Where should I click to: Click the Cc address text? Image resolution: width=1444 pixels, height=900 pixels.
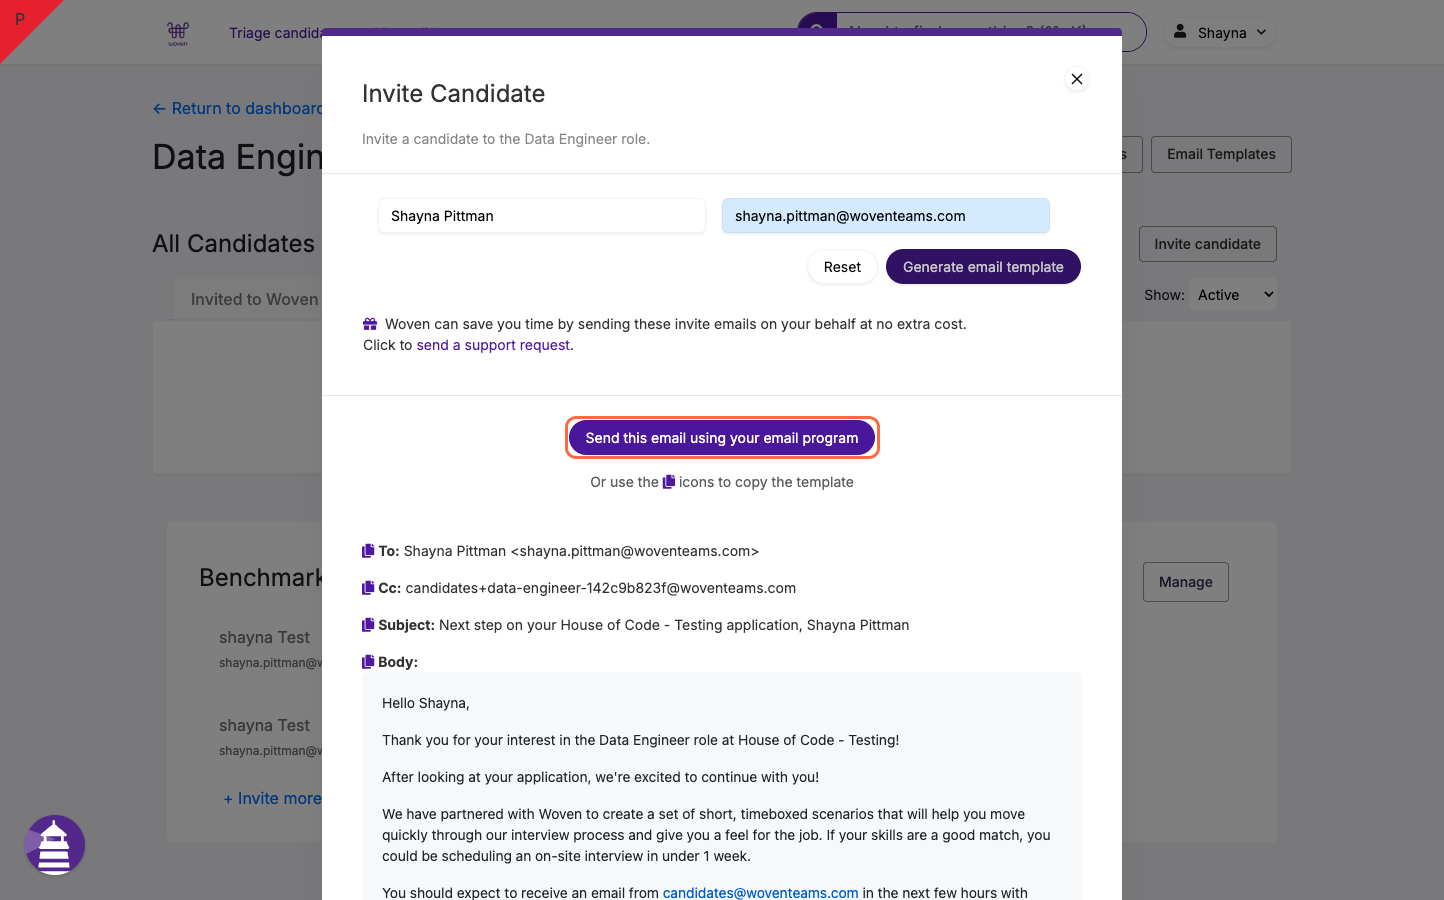(601, 588)
